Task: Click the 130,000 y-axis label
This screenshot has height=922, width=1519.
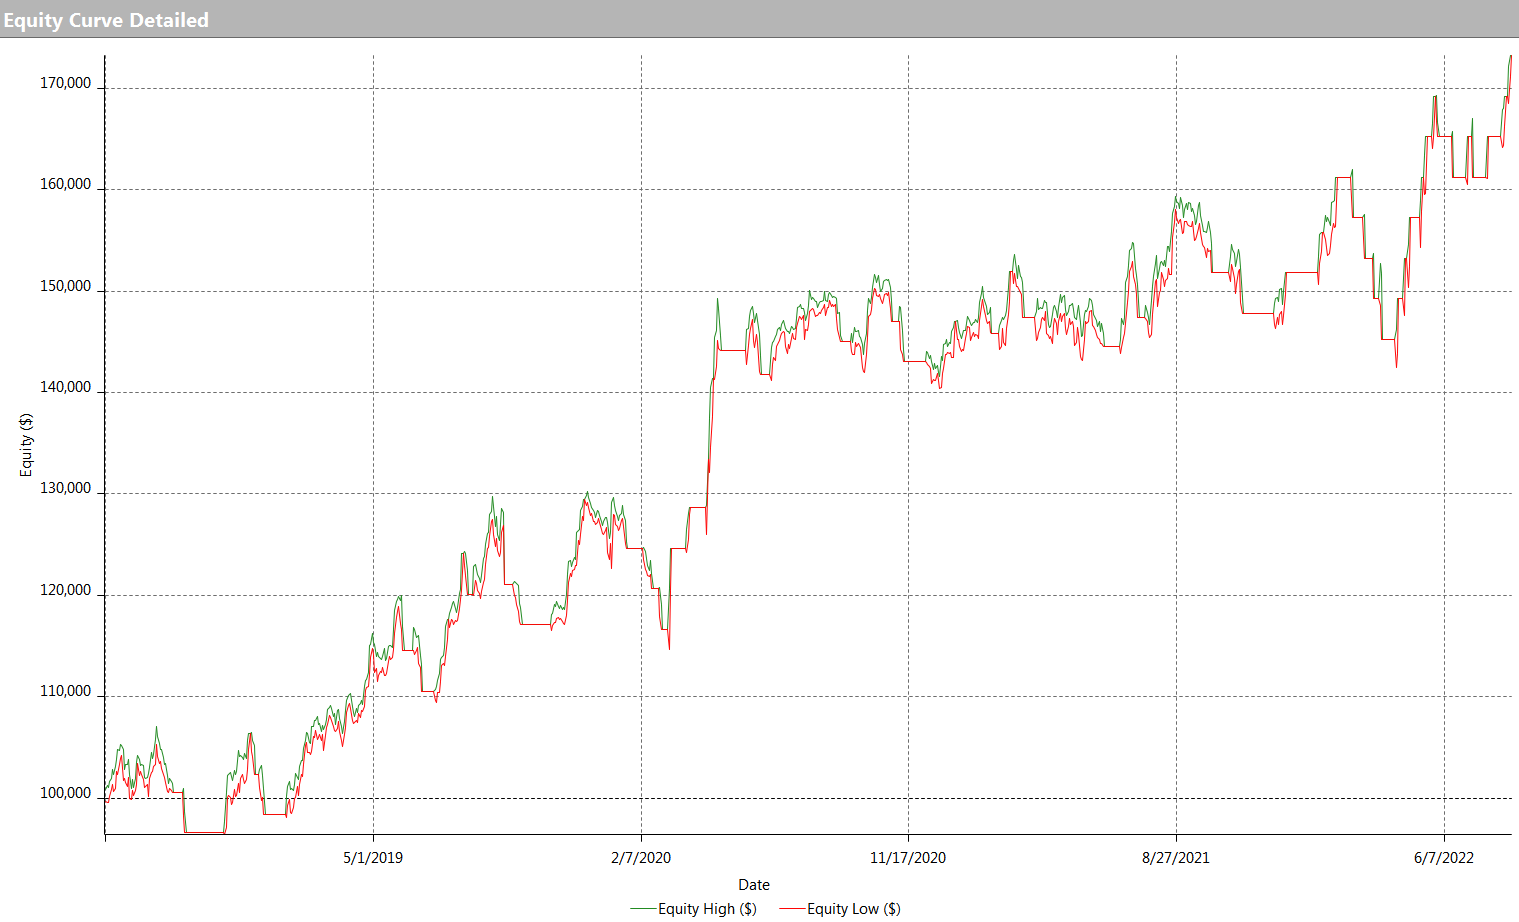Action: [x=65, y=489]
